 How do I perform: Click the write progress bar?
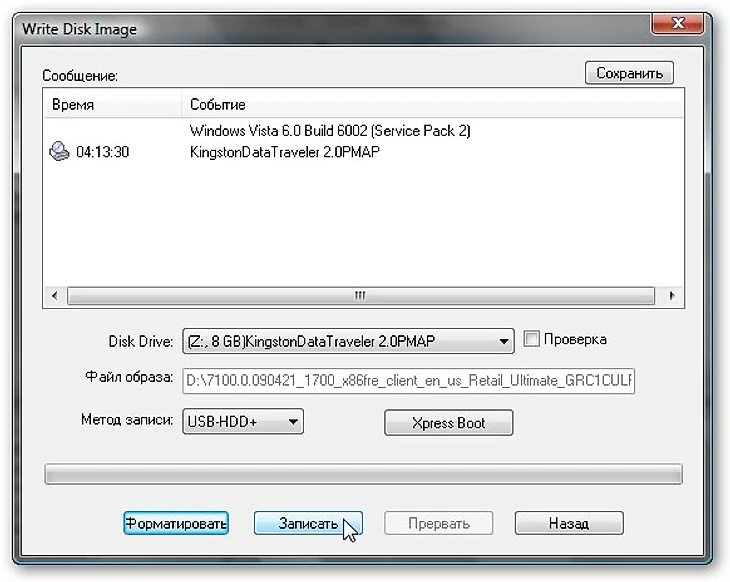click(364, 474)
